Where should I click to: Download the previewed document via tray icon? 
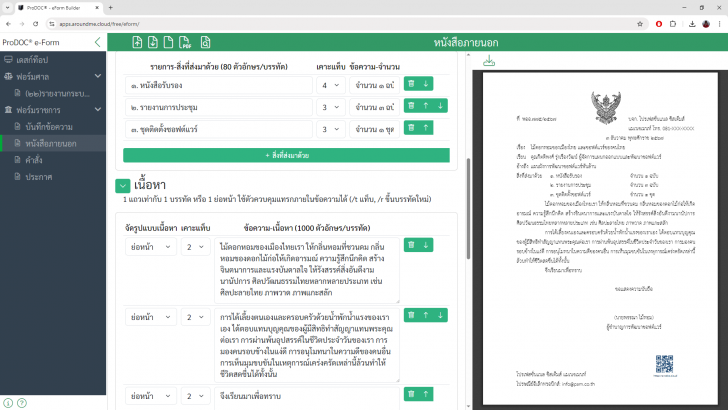tap(489, 61)
